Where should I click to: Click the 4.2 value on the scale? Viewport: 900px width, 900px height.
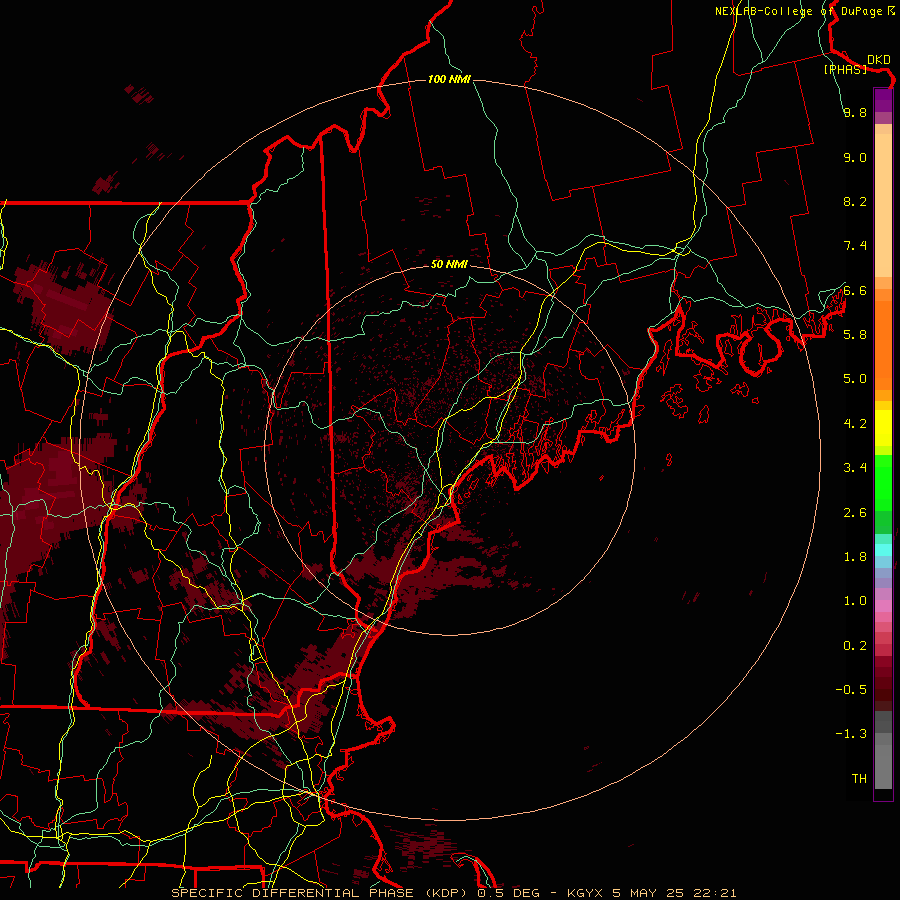[855, 424]
